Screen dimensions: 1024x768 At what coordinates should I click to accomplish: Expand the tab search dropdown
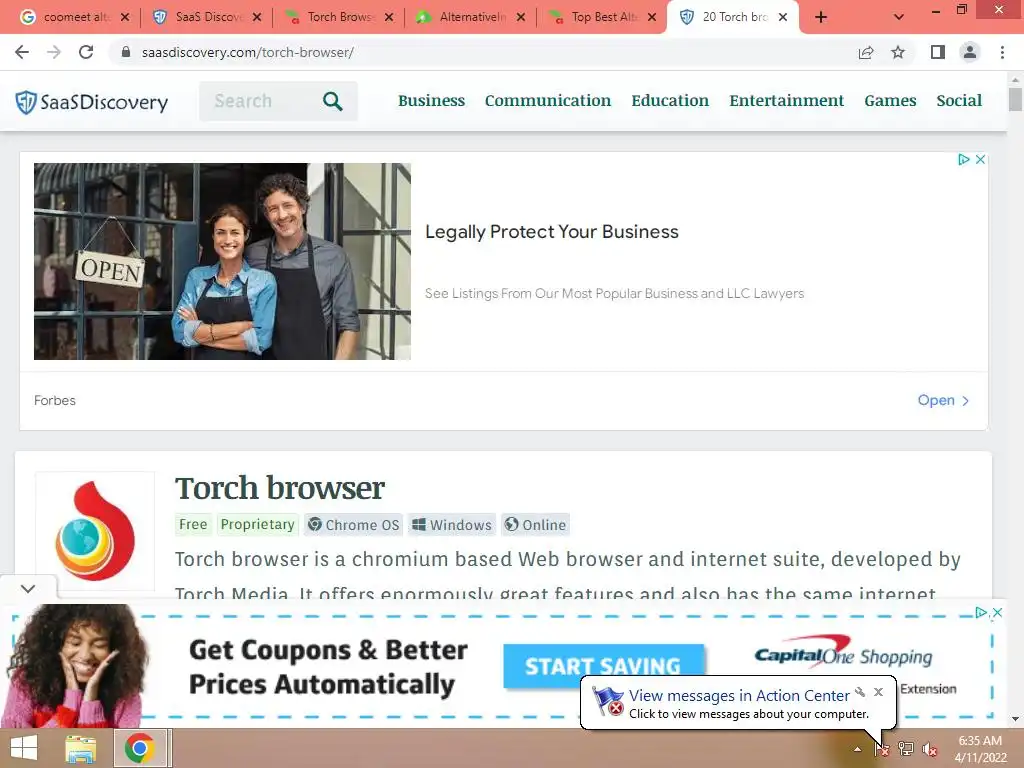pyautogui.click(x=899, y=18)
